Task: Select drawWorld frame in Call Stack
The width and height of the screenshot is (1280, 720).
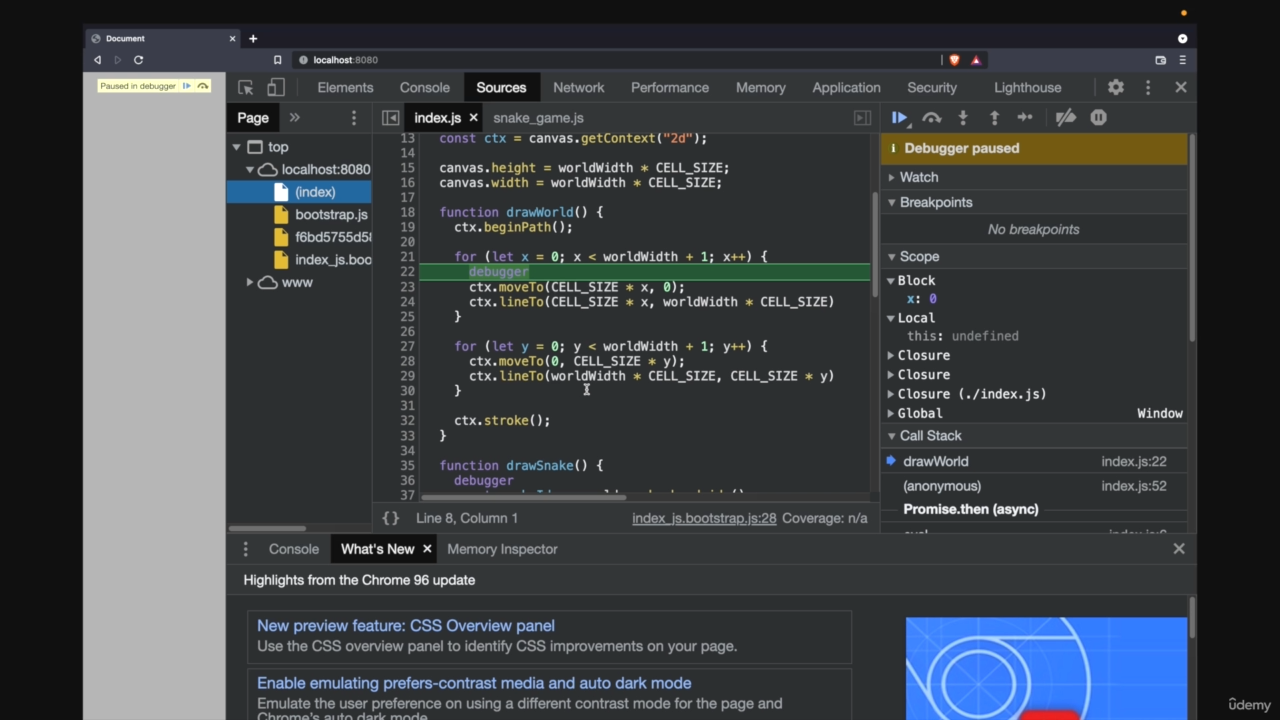Action: point(935,461)
